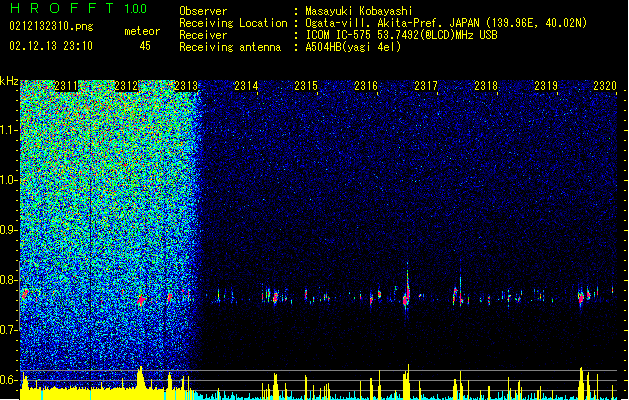The image size is (629, 400).
Task: Click the meteor count value 45
Action: pos(145,46)
